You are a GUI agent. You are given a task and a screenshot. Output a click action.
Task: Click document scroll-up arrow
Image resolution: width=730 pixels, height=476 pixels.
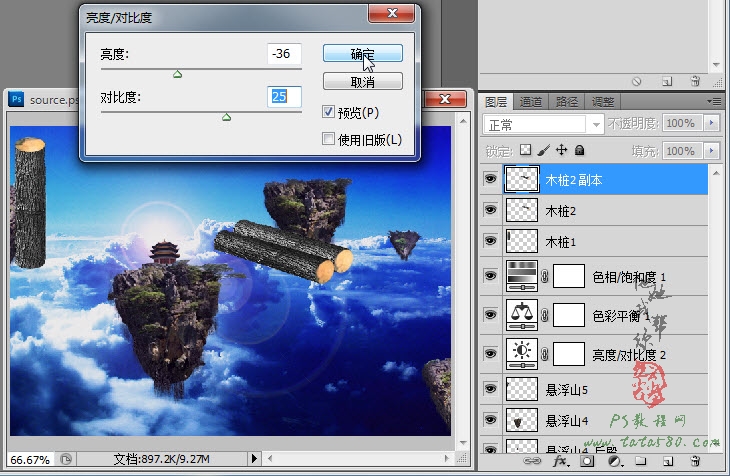tap(463, 121)
